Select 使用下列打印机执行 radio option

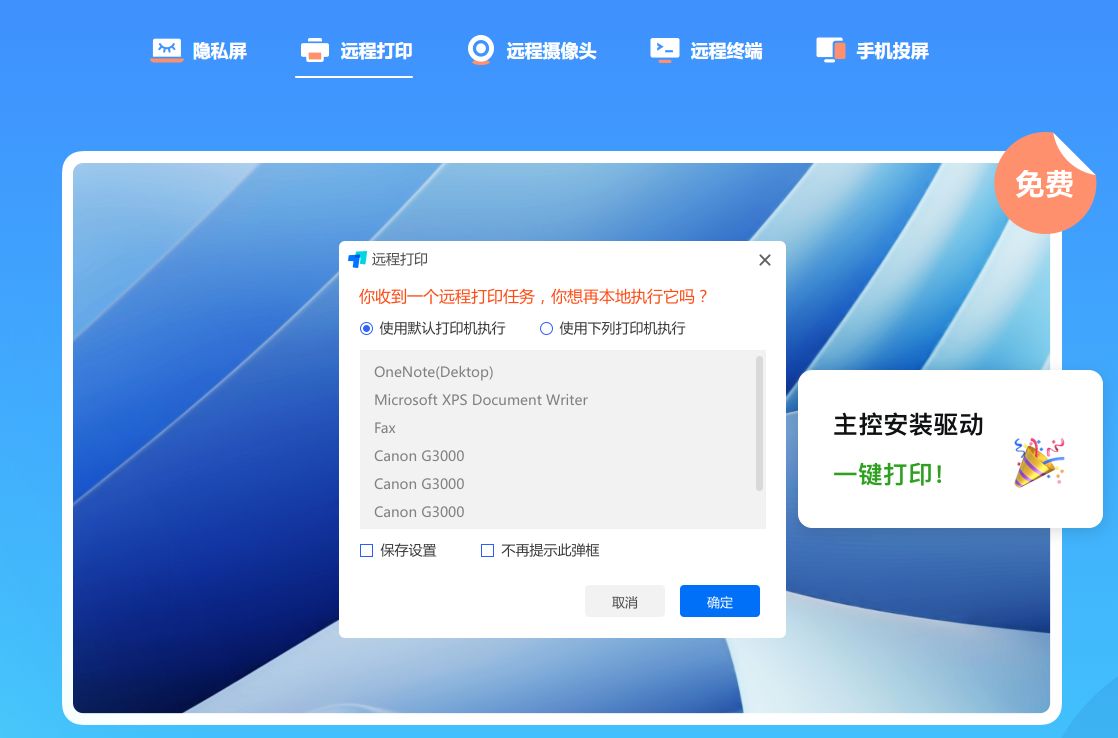coord(546,328)
